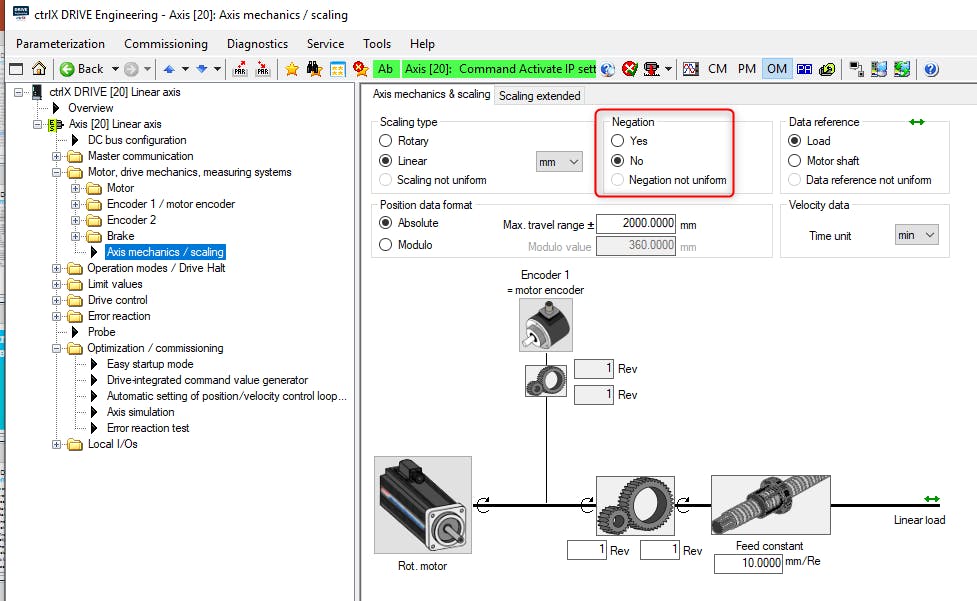Collapse Motor, drive mechanics, measuring systems folder
This screenshot has width=977, height=601.
57,173
